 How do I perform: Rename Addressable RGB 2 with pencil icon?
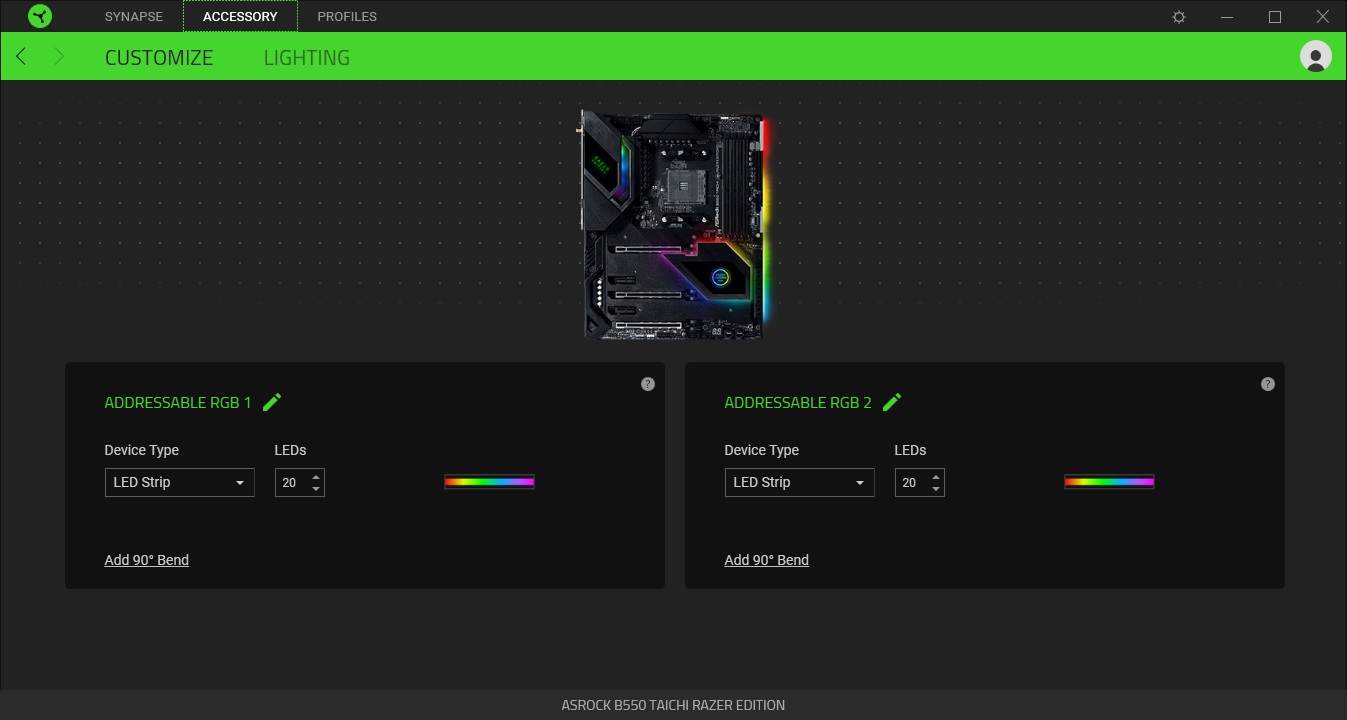(x=892, y=402)
